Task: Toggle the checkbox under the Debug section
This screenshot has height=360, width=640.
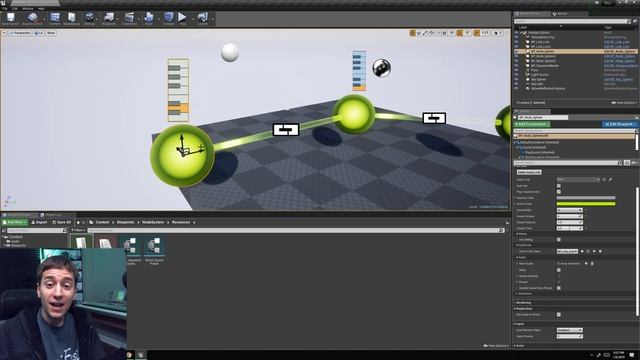Action: 559,240
